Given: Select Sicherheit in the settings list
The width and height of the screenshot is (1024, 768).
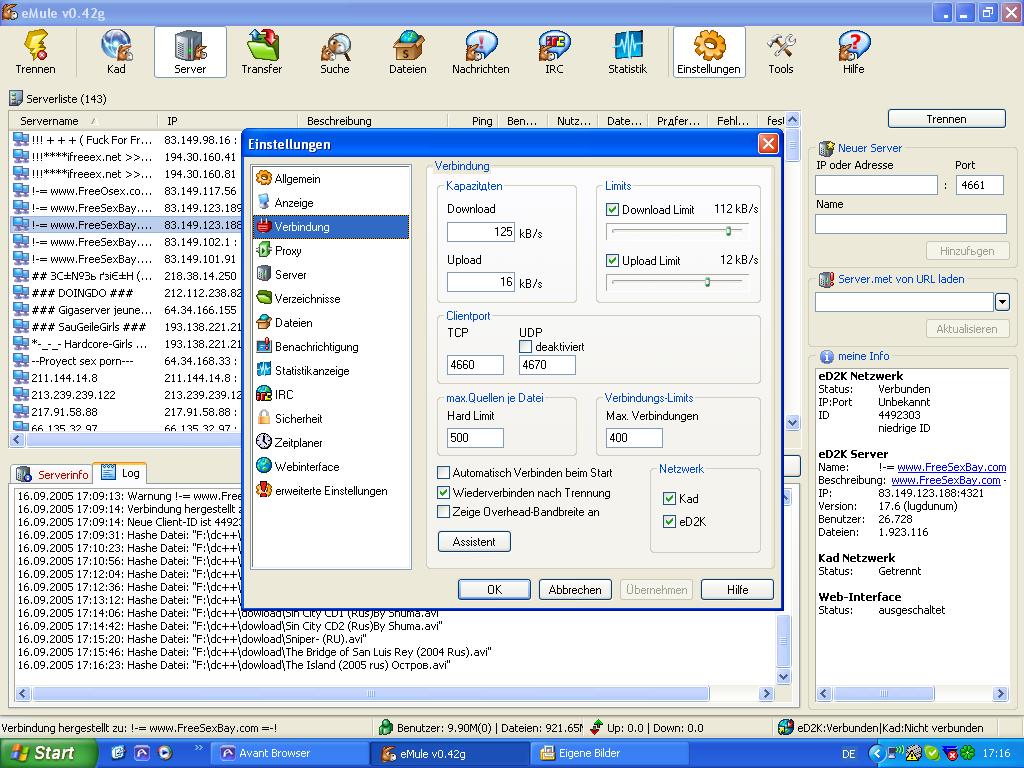Looking at the screenshot, I should [x=331, y=419].
